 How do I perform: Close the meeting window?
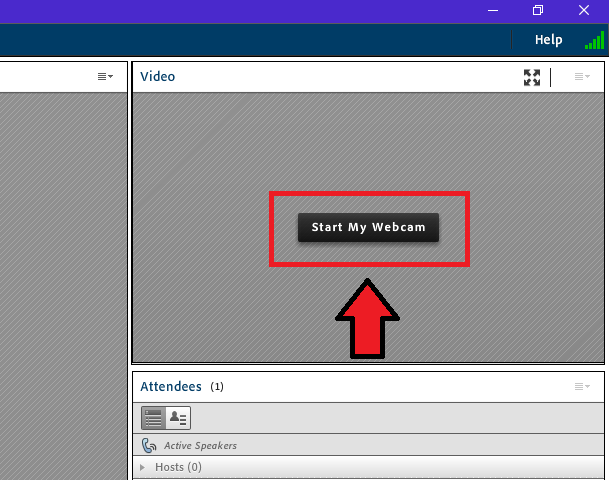pyautogui.click(x=584, y=10)
